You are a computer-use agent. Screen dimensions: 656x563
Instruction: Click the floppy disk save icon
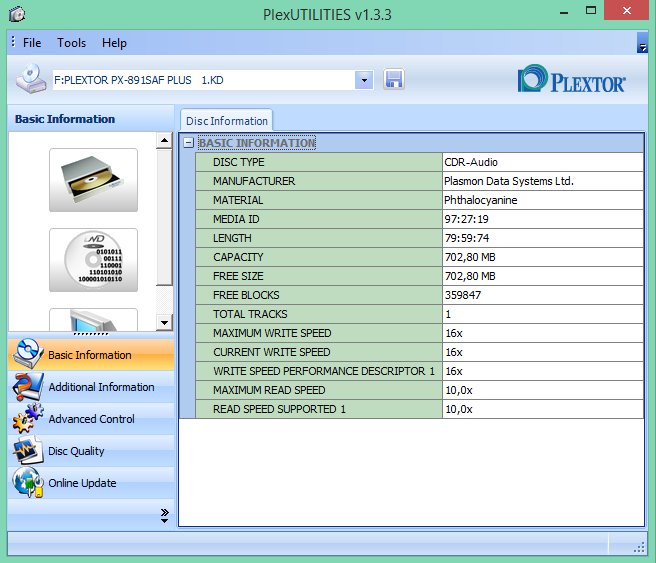394,79
